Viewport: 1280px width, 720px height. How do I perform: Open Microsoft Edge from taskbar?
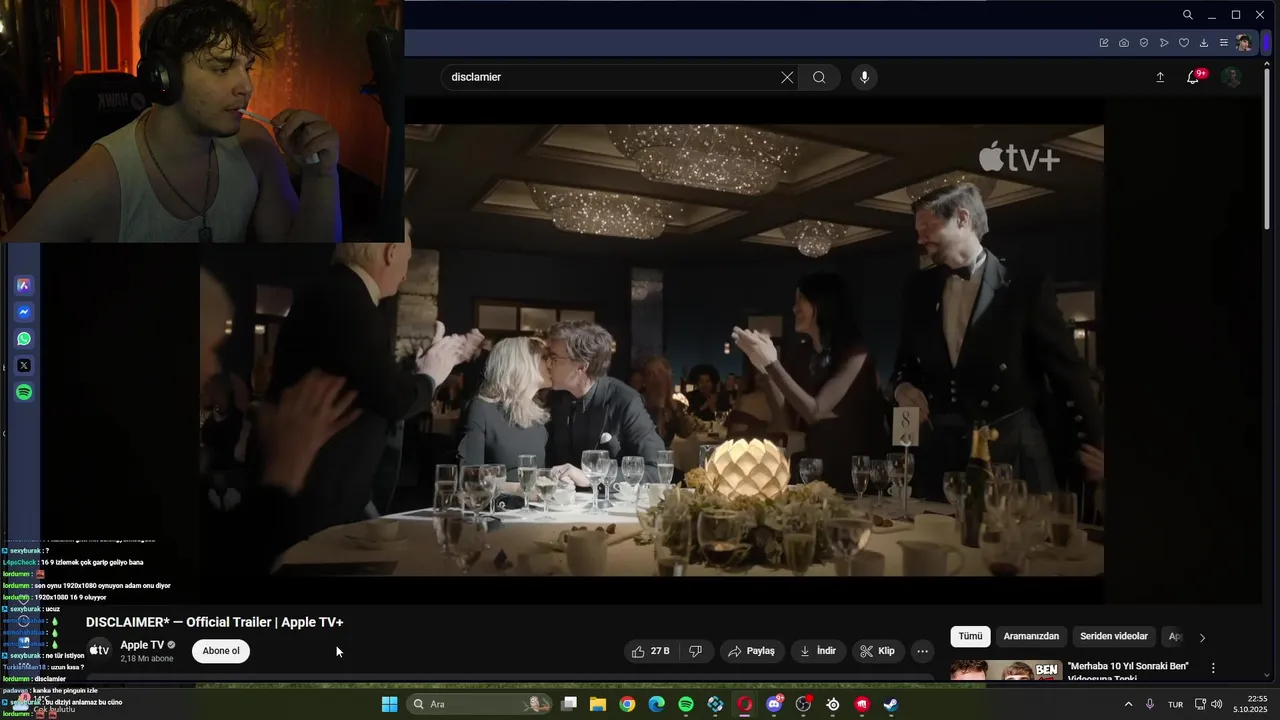click(656, 704)
